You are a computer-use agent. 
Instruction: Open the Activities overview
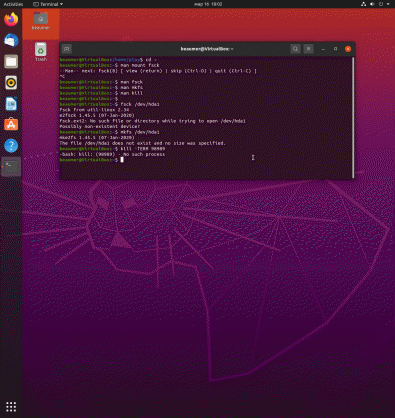click(13, 4)
